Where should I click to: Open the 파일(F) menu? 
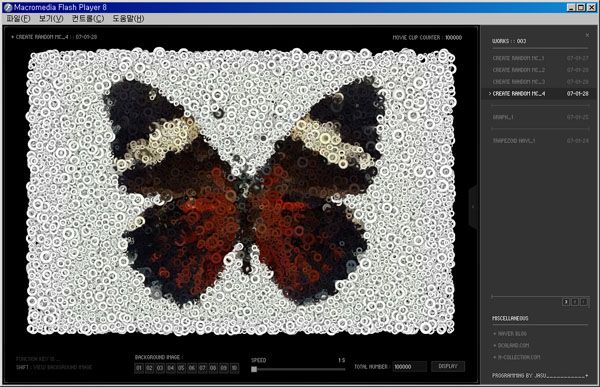(x=18, y=18)
